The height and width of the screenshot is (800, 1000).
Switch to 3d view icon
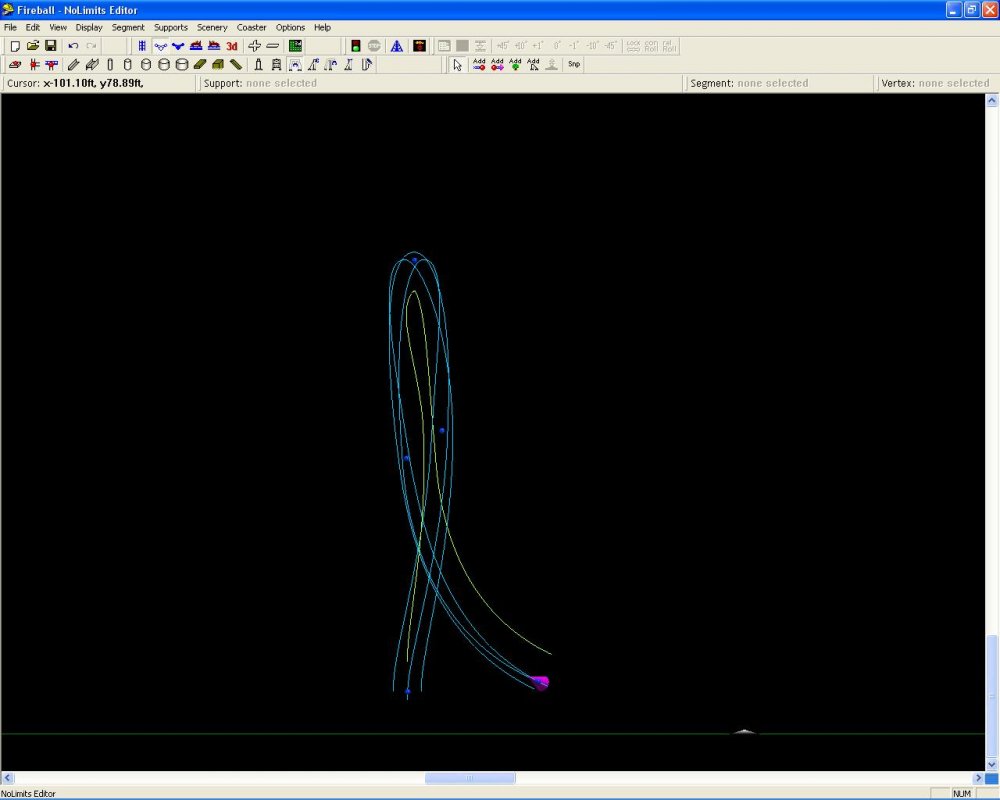coord(232,46)
